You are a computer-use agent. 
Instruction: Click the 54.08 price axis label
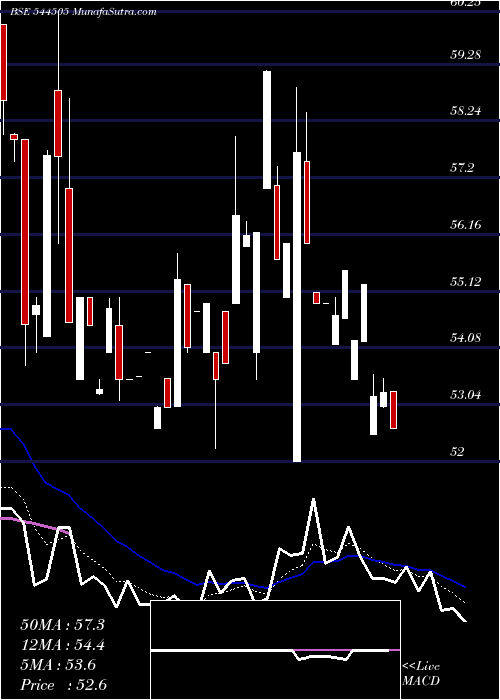click(466, 338)
